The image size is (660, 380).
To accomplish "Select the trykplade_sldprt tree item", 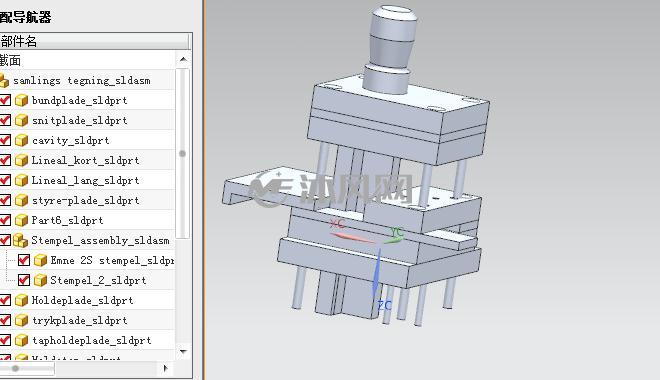I will coord(80,321).
